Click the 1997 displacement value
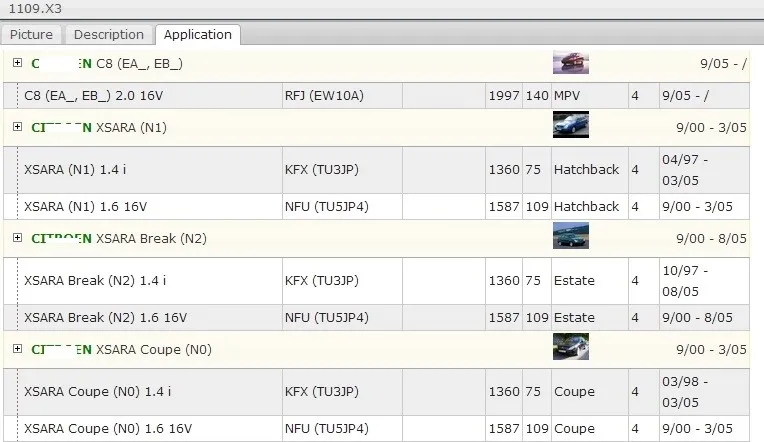The width and height of the screenshot is (764, 442). tap(504, 96)
